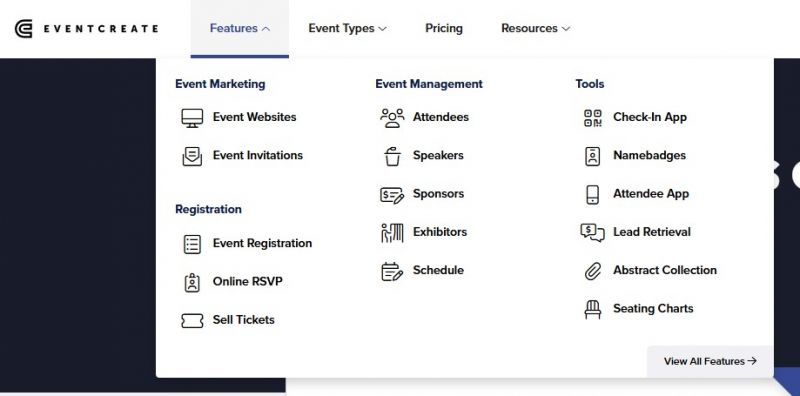
Task: Click the Abstract Collection paperclip icon
Action: point(592,270)
